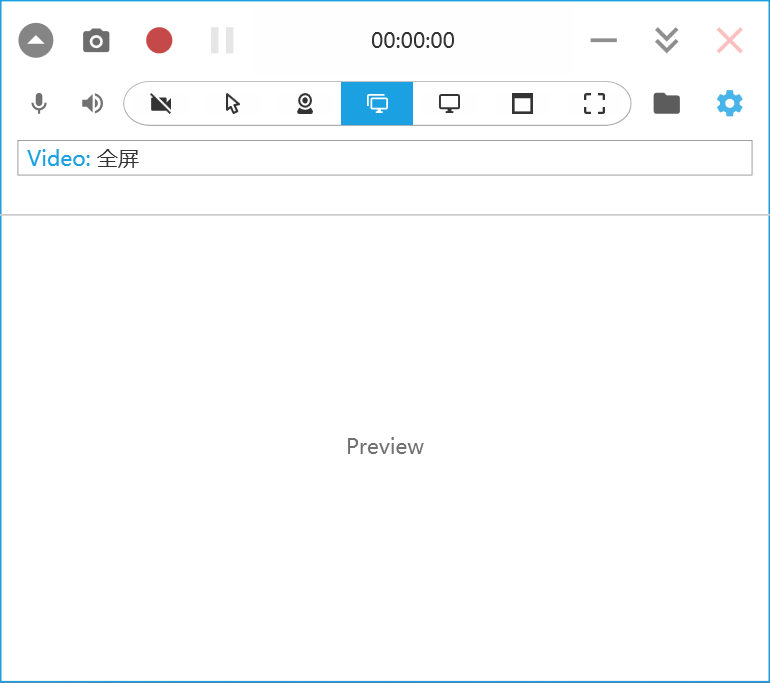Open settings with the gear icon
Image resolution: width=770 pixels, height=683 pixels.
point(730,103)
